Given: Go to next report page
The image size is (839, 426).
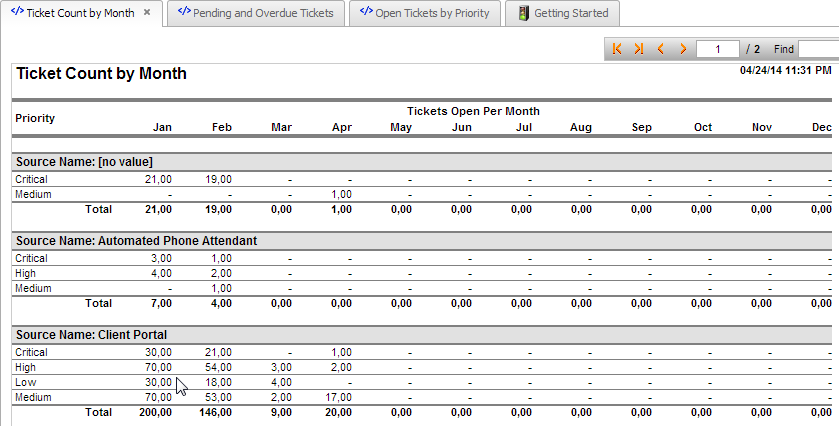Looking at the screenshot, I should (x=683, y=49).
